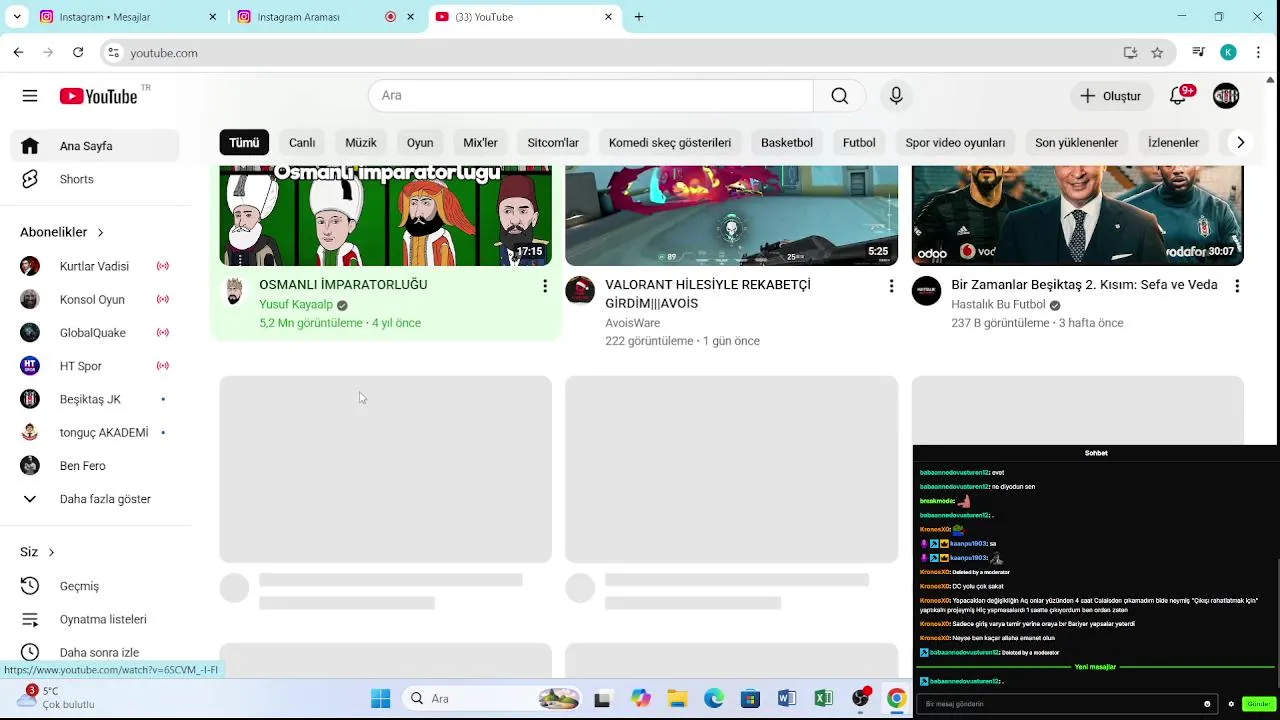This screenshot has width=1280, height=720.
Task: Open Oynatma listeleri in sidebar
Action: pyautogui.click(x=95, y=619)
